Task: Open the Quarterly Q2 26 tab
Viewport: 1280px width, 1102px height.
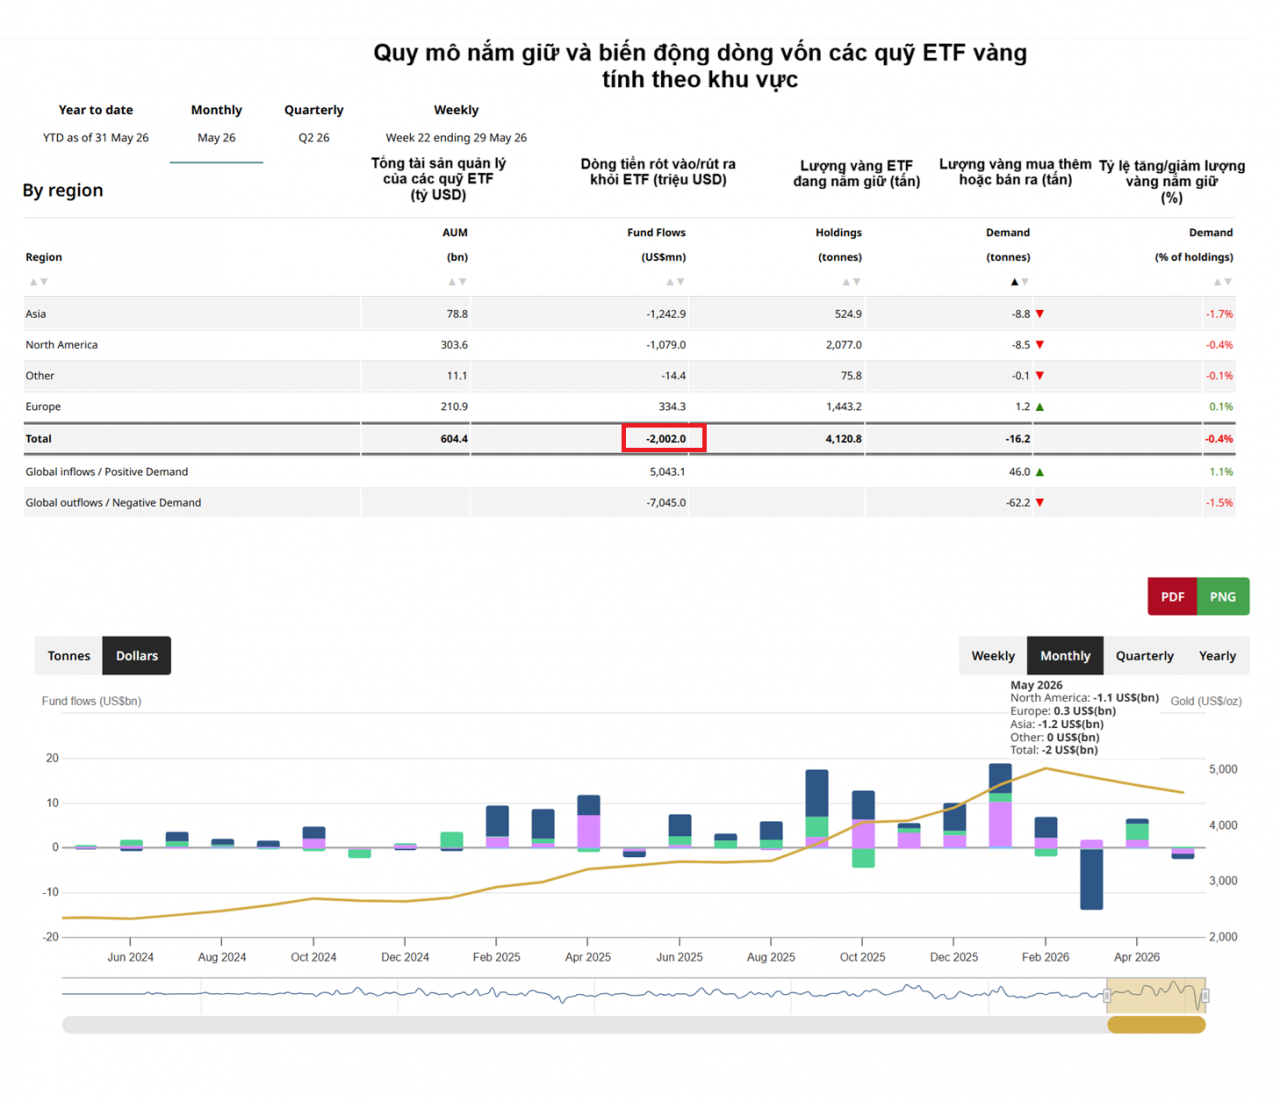Action: click(314, 124)
